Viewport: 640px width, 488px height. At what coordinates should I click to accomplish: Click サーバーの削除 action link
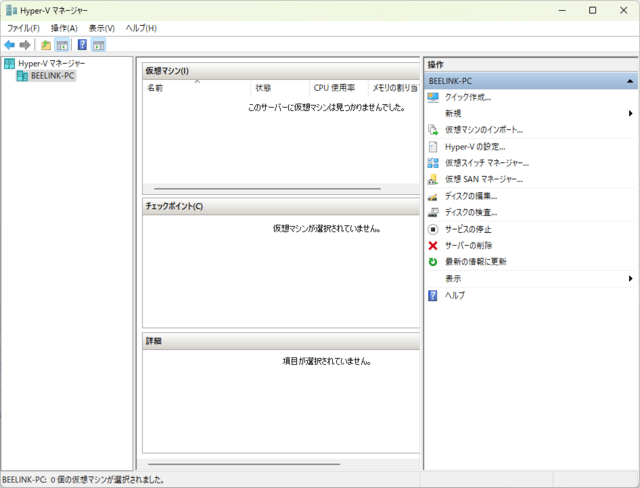469,246
